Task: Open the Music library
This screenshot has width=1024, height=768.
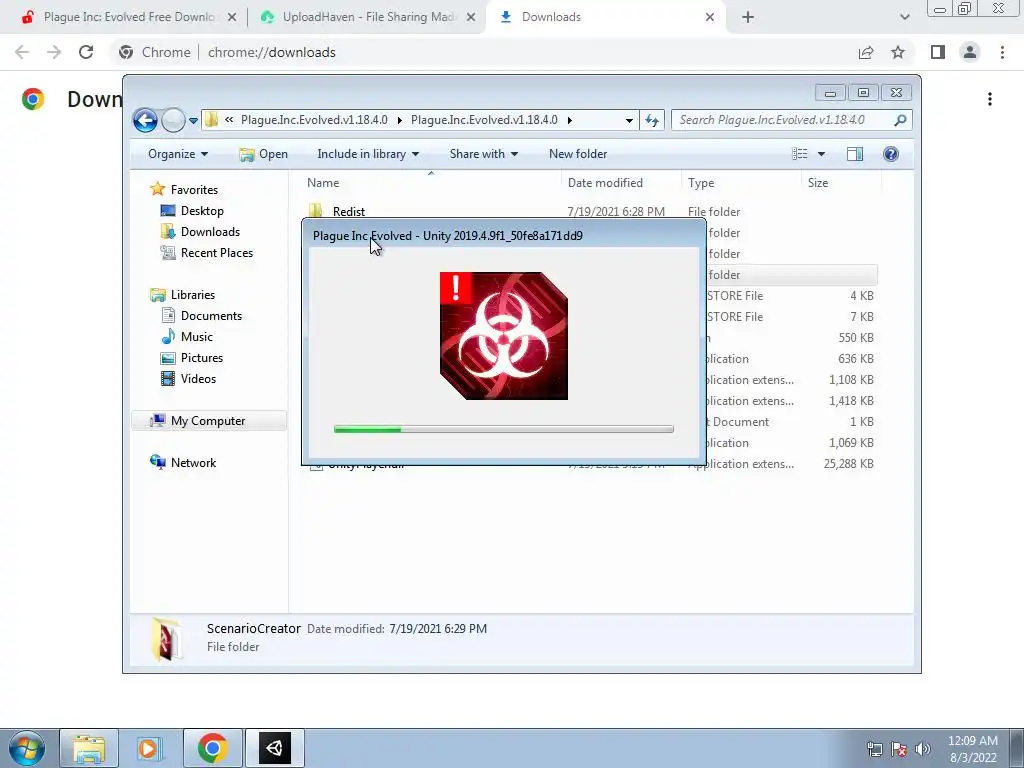Action: pos(196,337)
